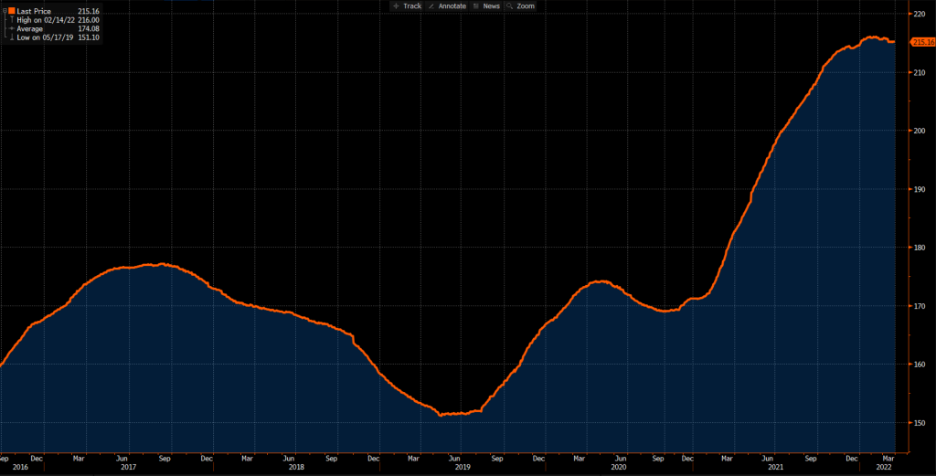Select the Zoom magnifier tool
Screen dimensions: 936x476
(520, 6)
